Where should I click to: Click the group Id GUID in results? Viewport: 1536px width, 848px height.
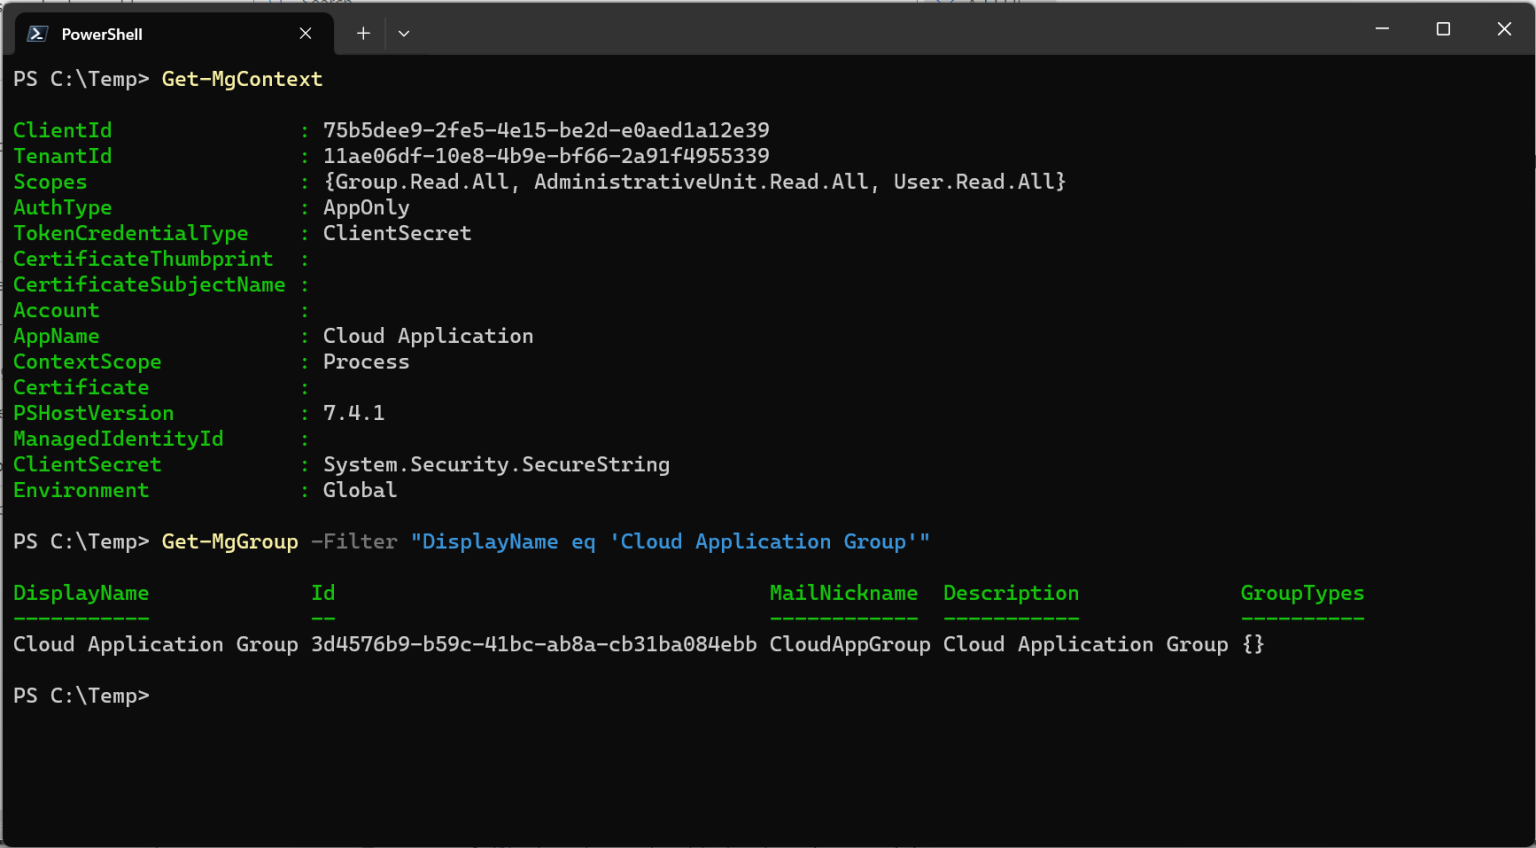point(533,645)
